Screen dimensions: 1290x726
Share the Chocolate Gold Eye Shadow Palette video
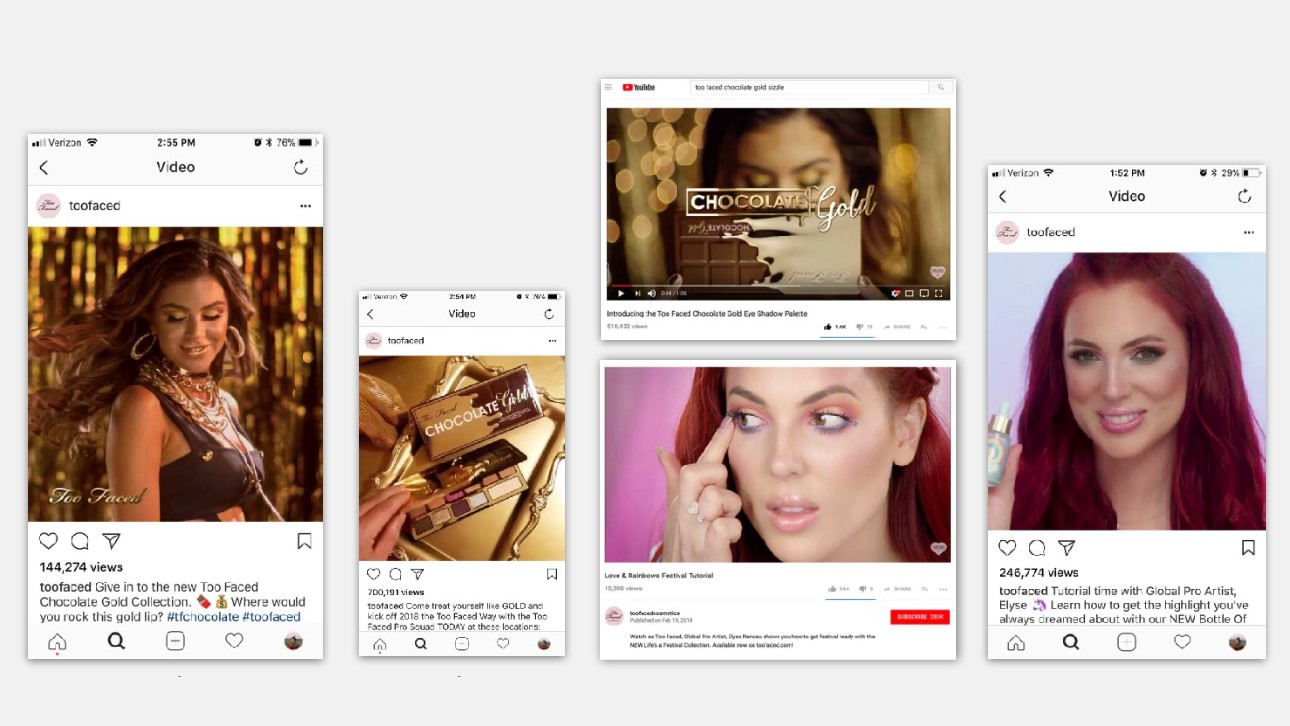point(897,327)
